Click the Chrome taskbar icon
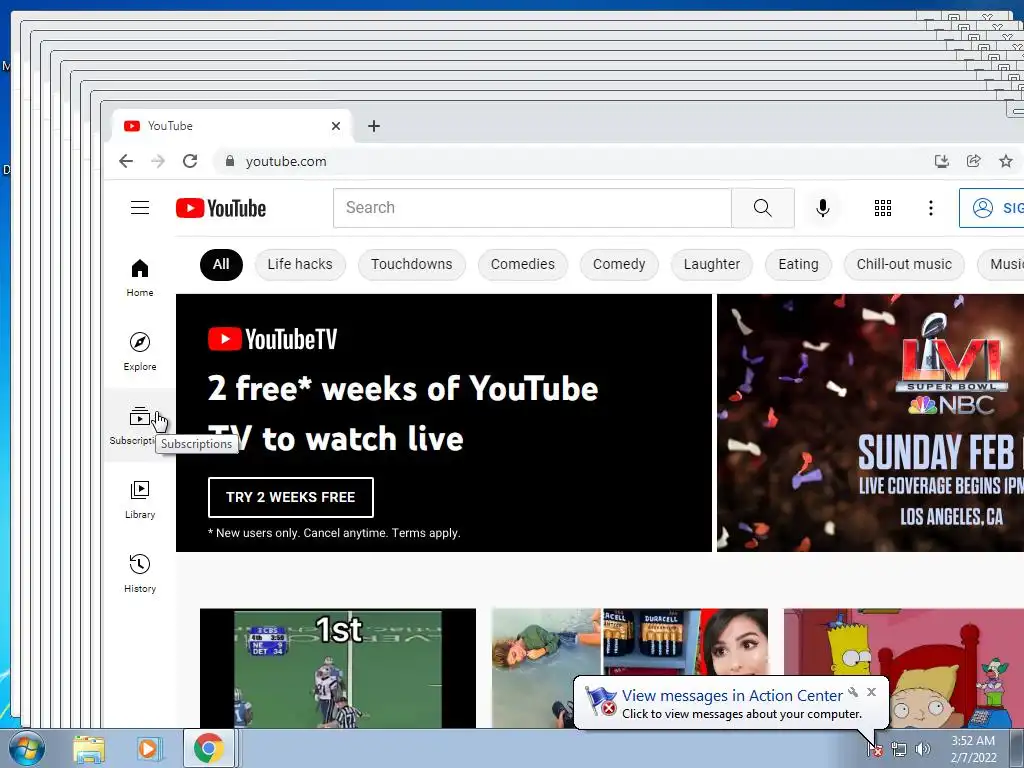 tap(208, 748)
